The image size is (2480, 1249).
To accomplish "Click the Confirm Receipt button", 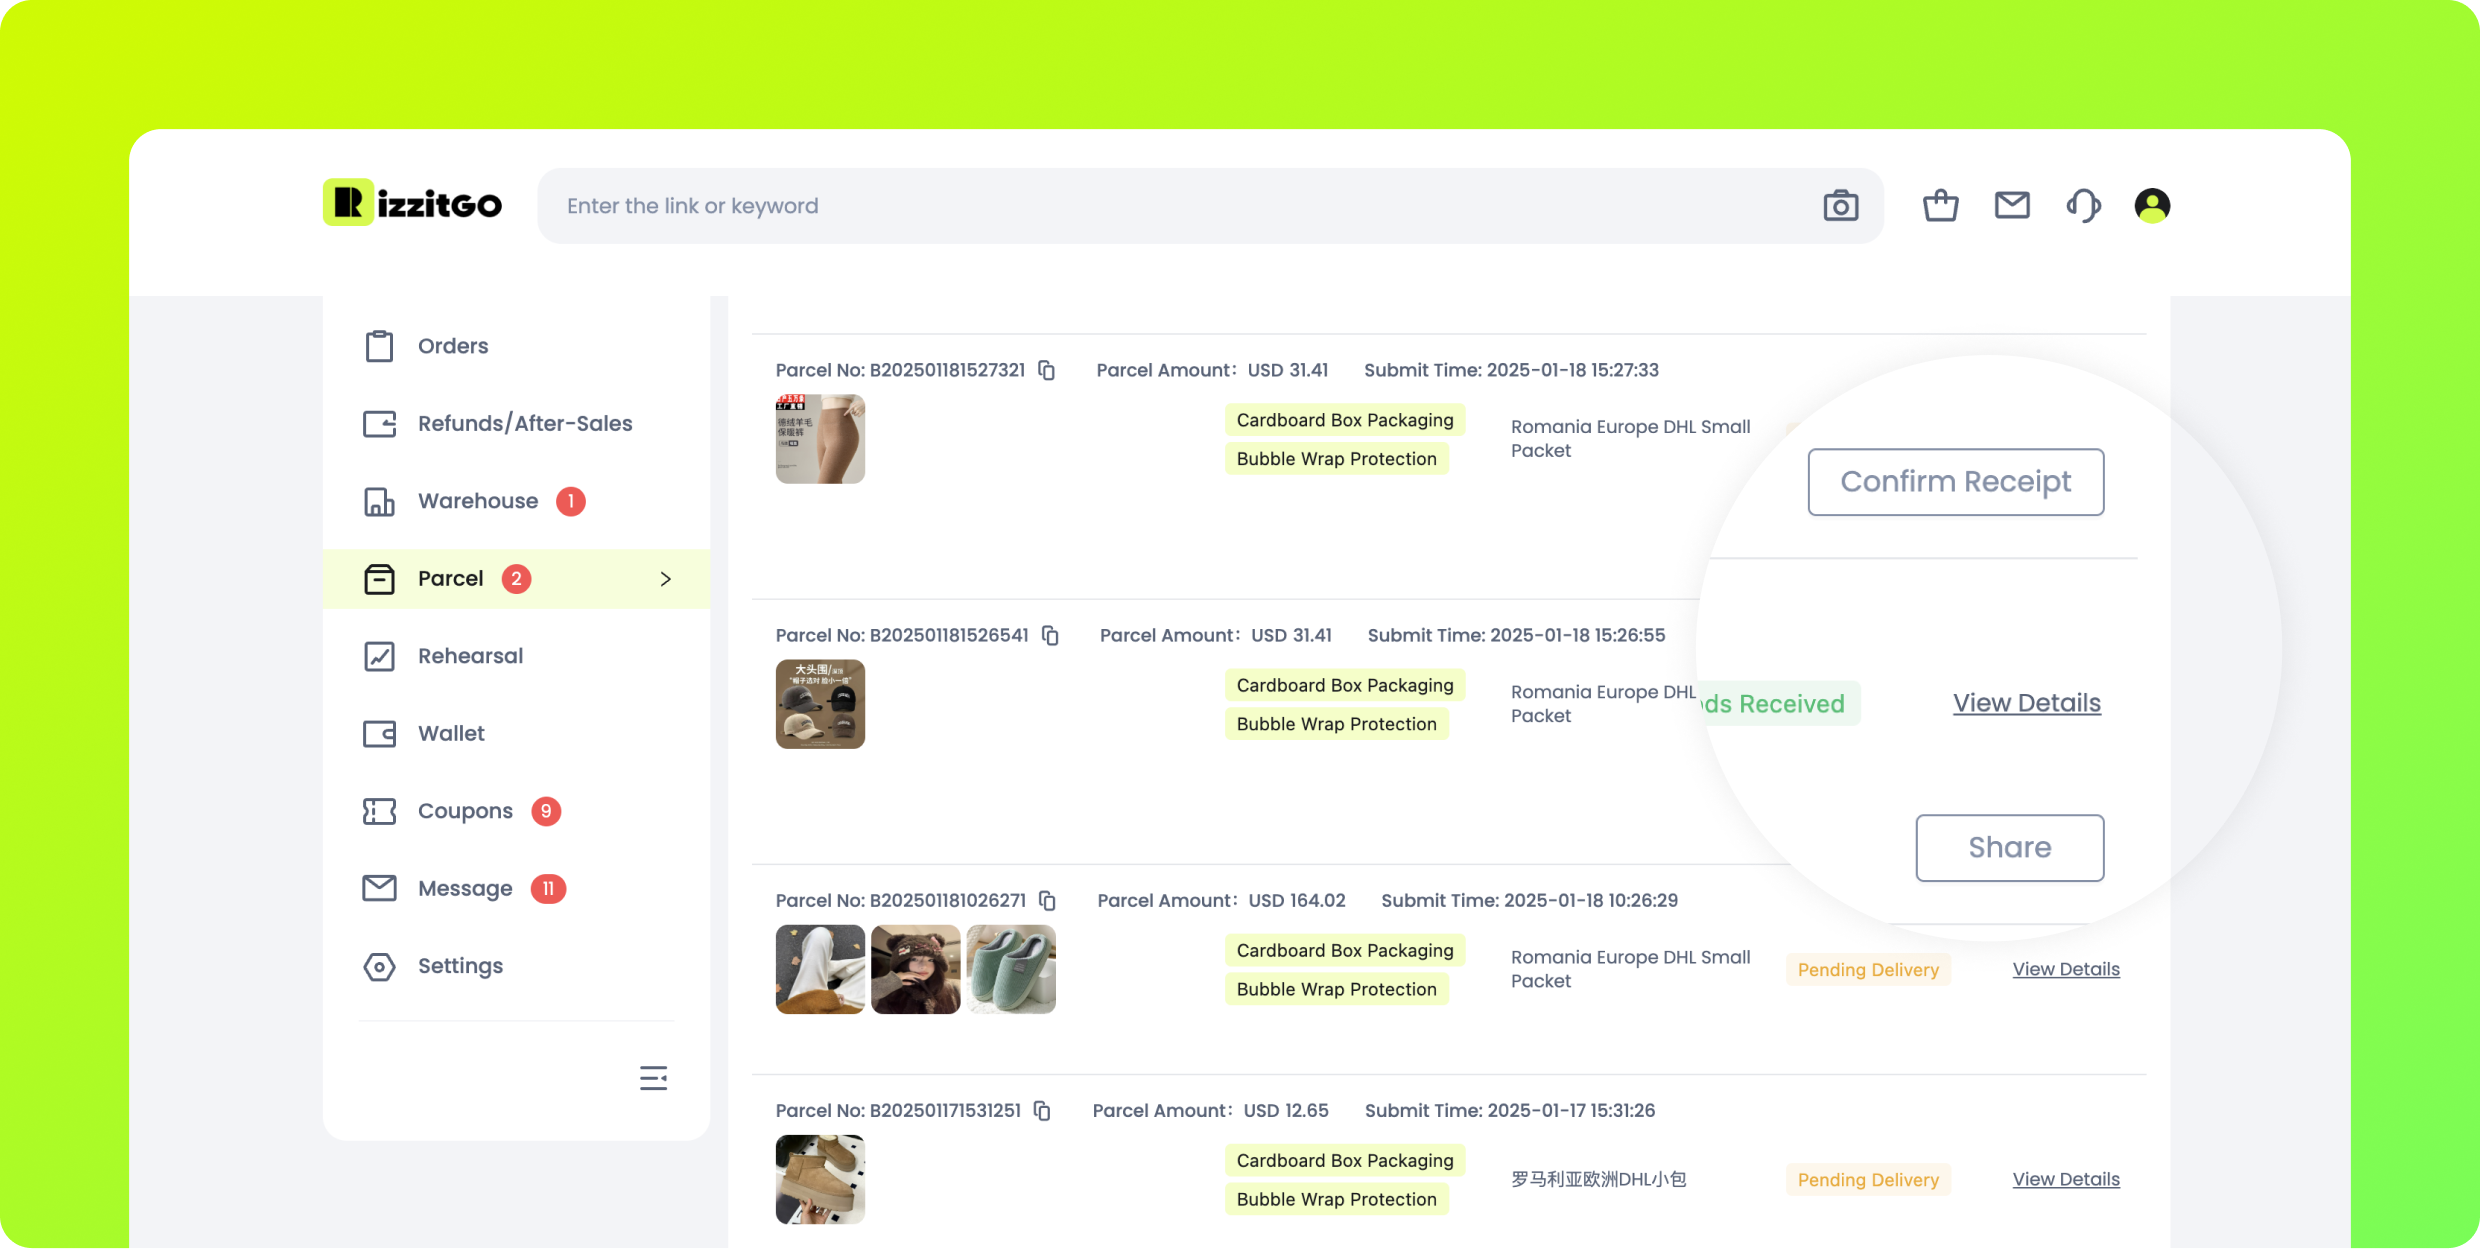I will click(x=1955, y=482).
